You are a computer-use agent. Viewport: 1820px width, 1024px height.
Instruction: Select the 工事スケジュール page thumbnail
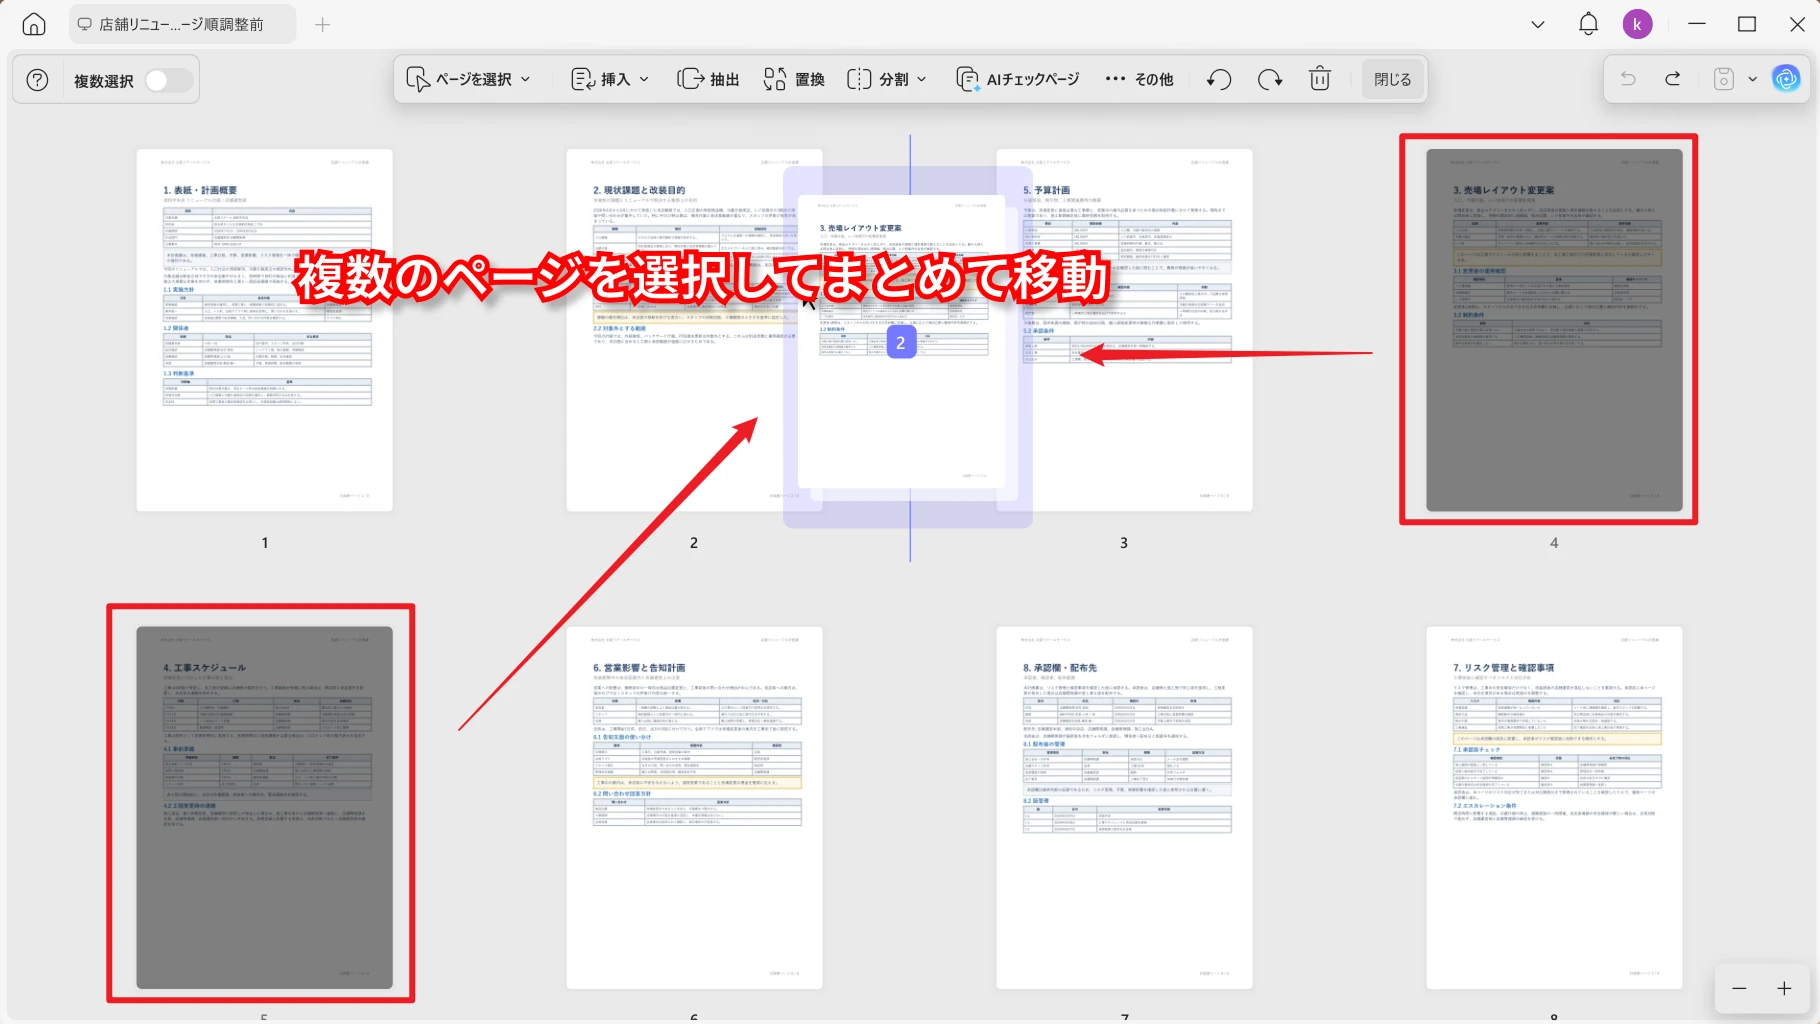tap(265, 808)
